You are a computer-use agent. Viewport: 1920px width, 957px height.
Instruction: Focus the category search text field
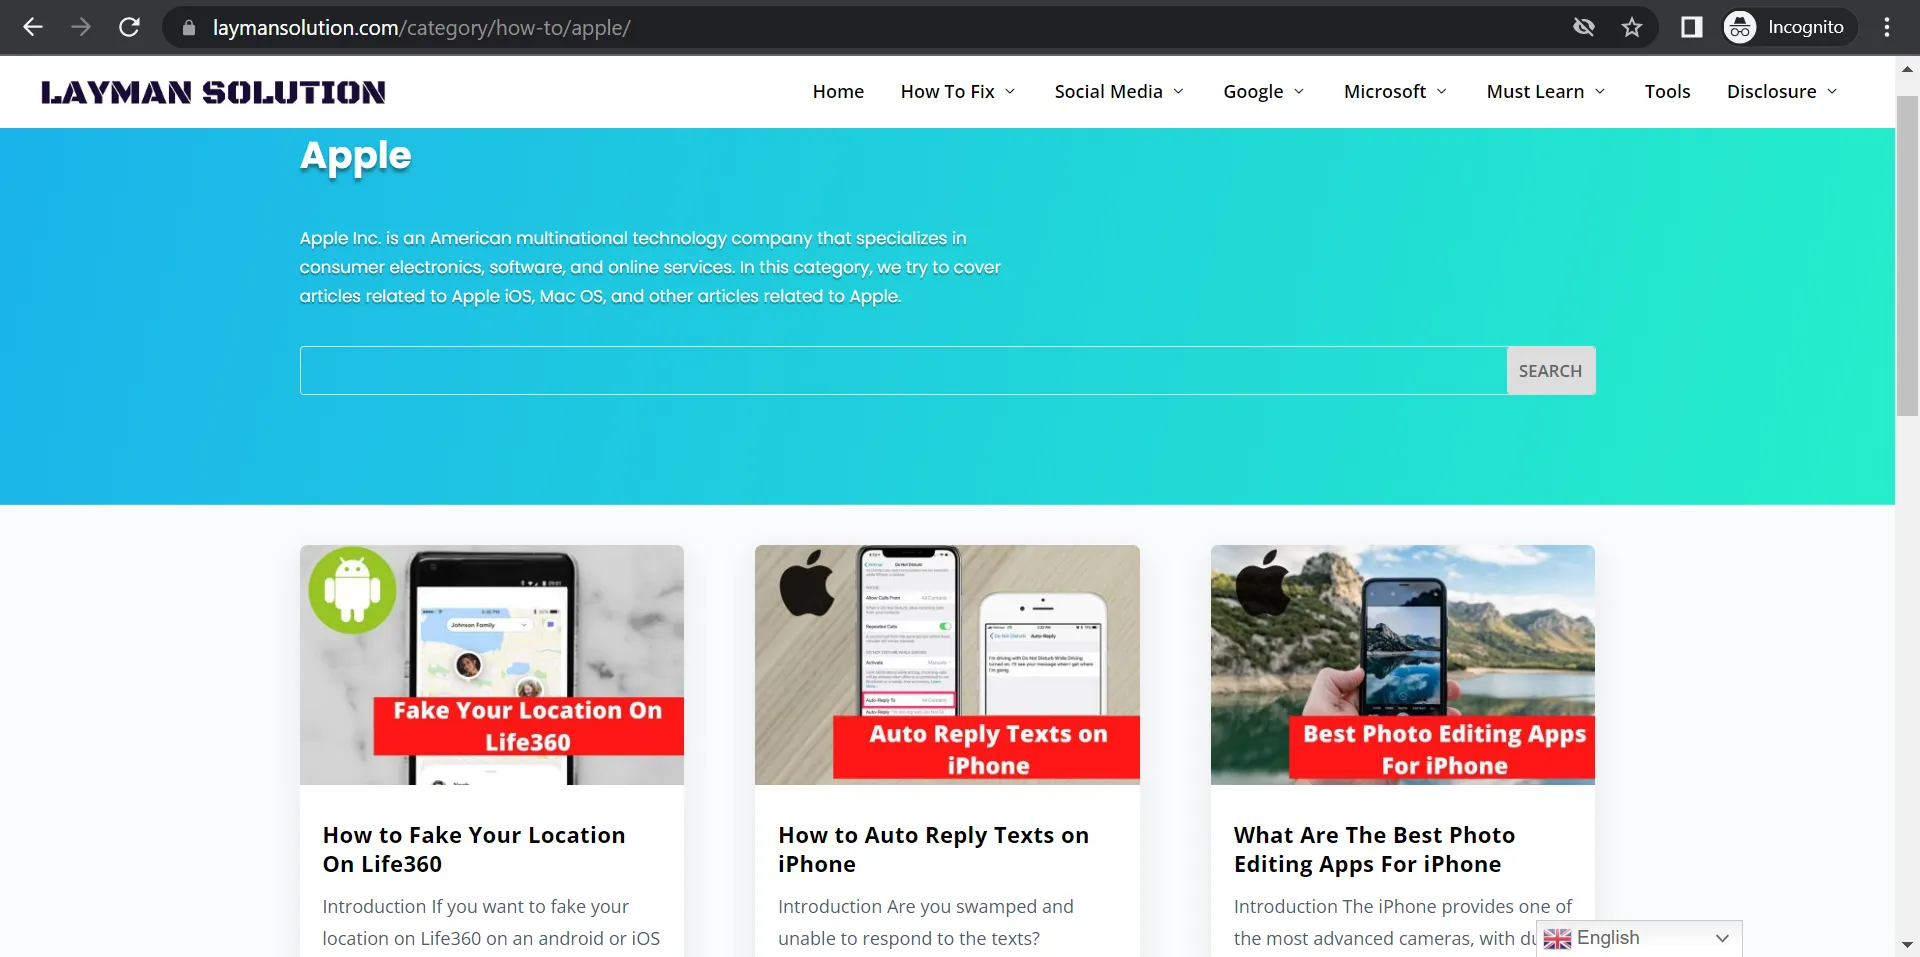(x=903, y=371)
